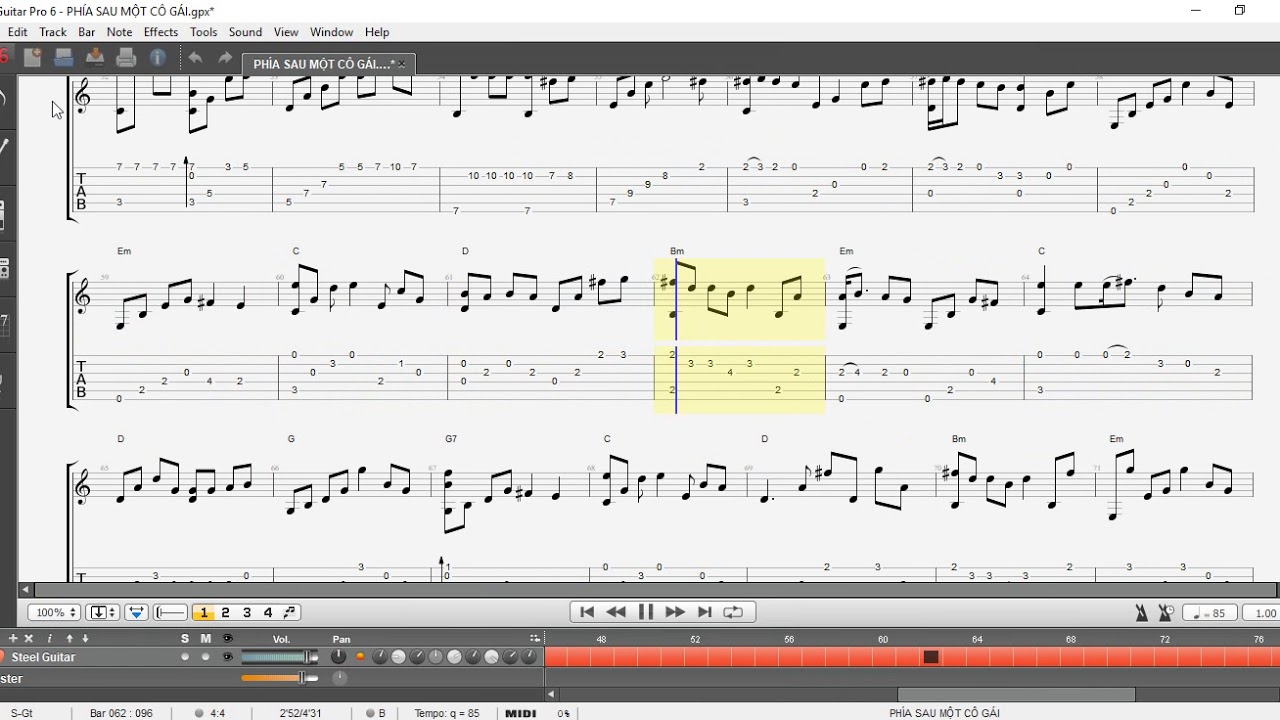This screenshot has height=720, width=1280.
Task: Jump to the last bar
Action: (704, 612)
